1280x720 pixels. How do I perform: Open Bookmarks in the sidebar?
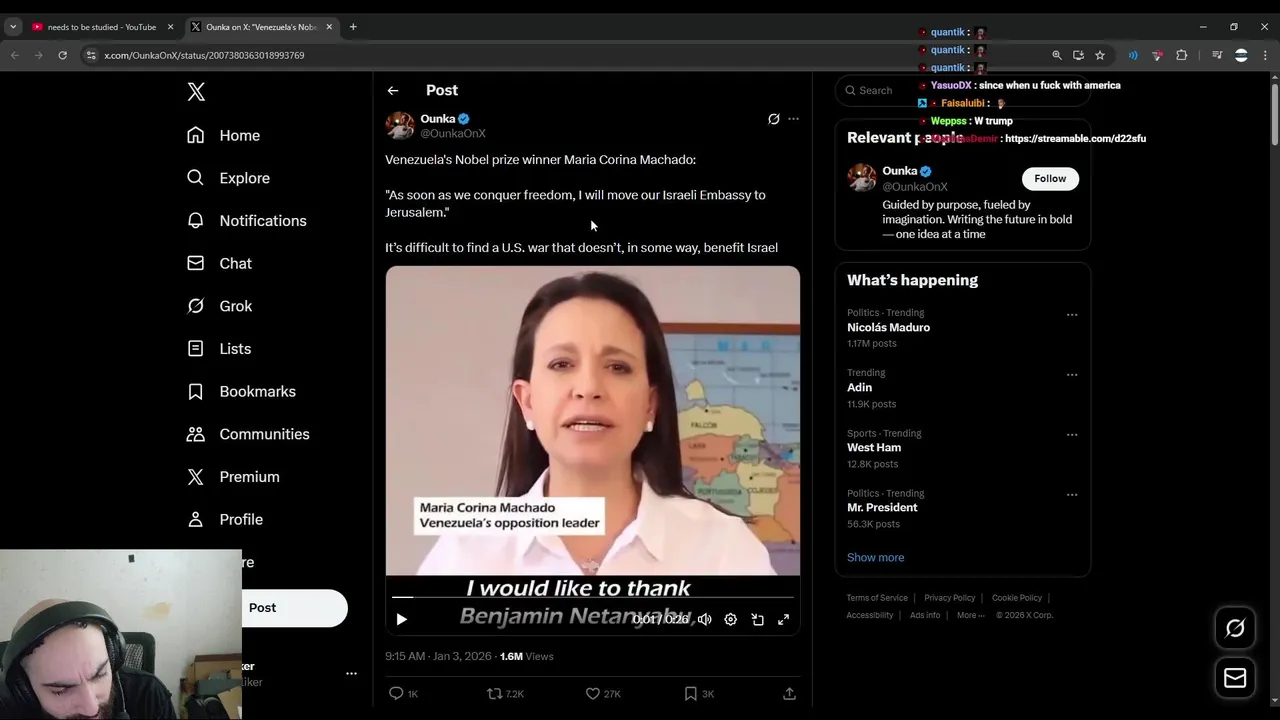click(242, 392)
